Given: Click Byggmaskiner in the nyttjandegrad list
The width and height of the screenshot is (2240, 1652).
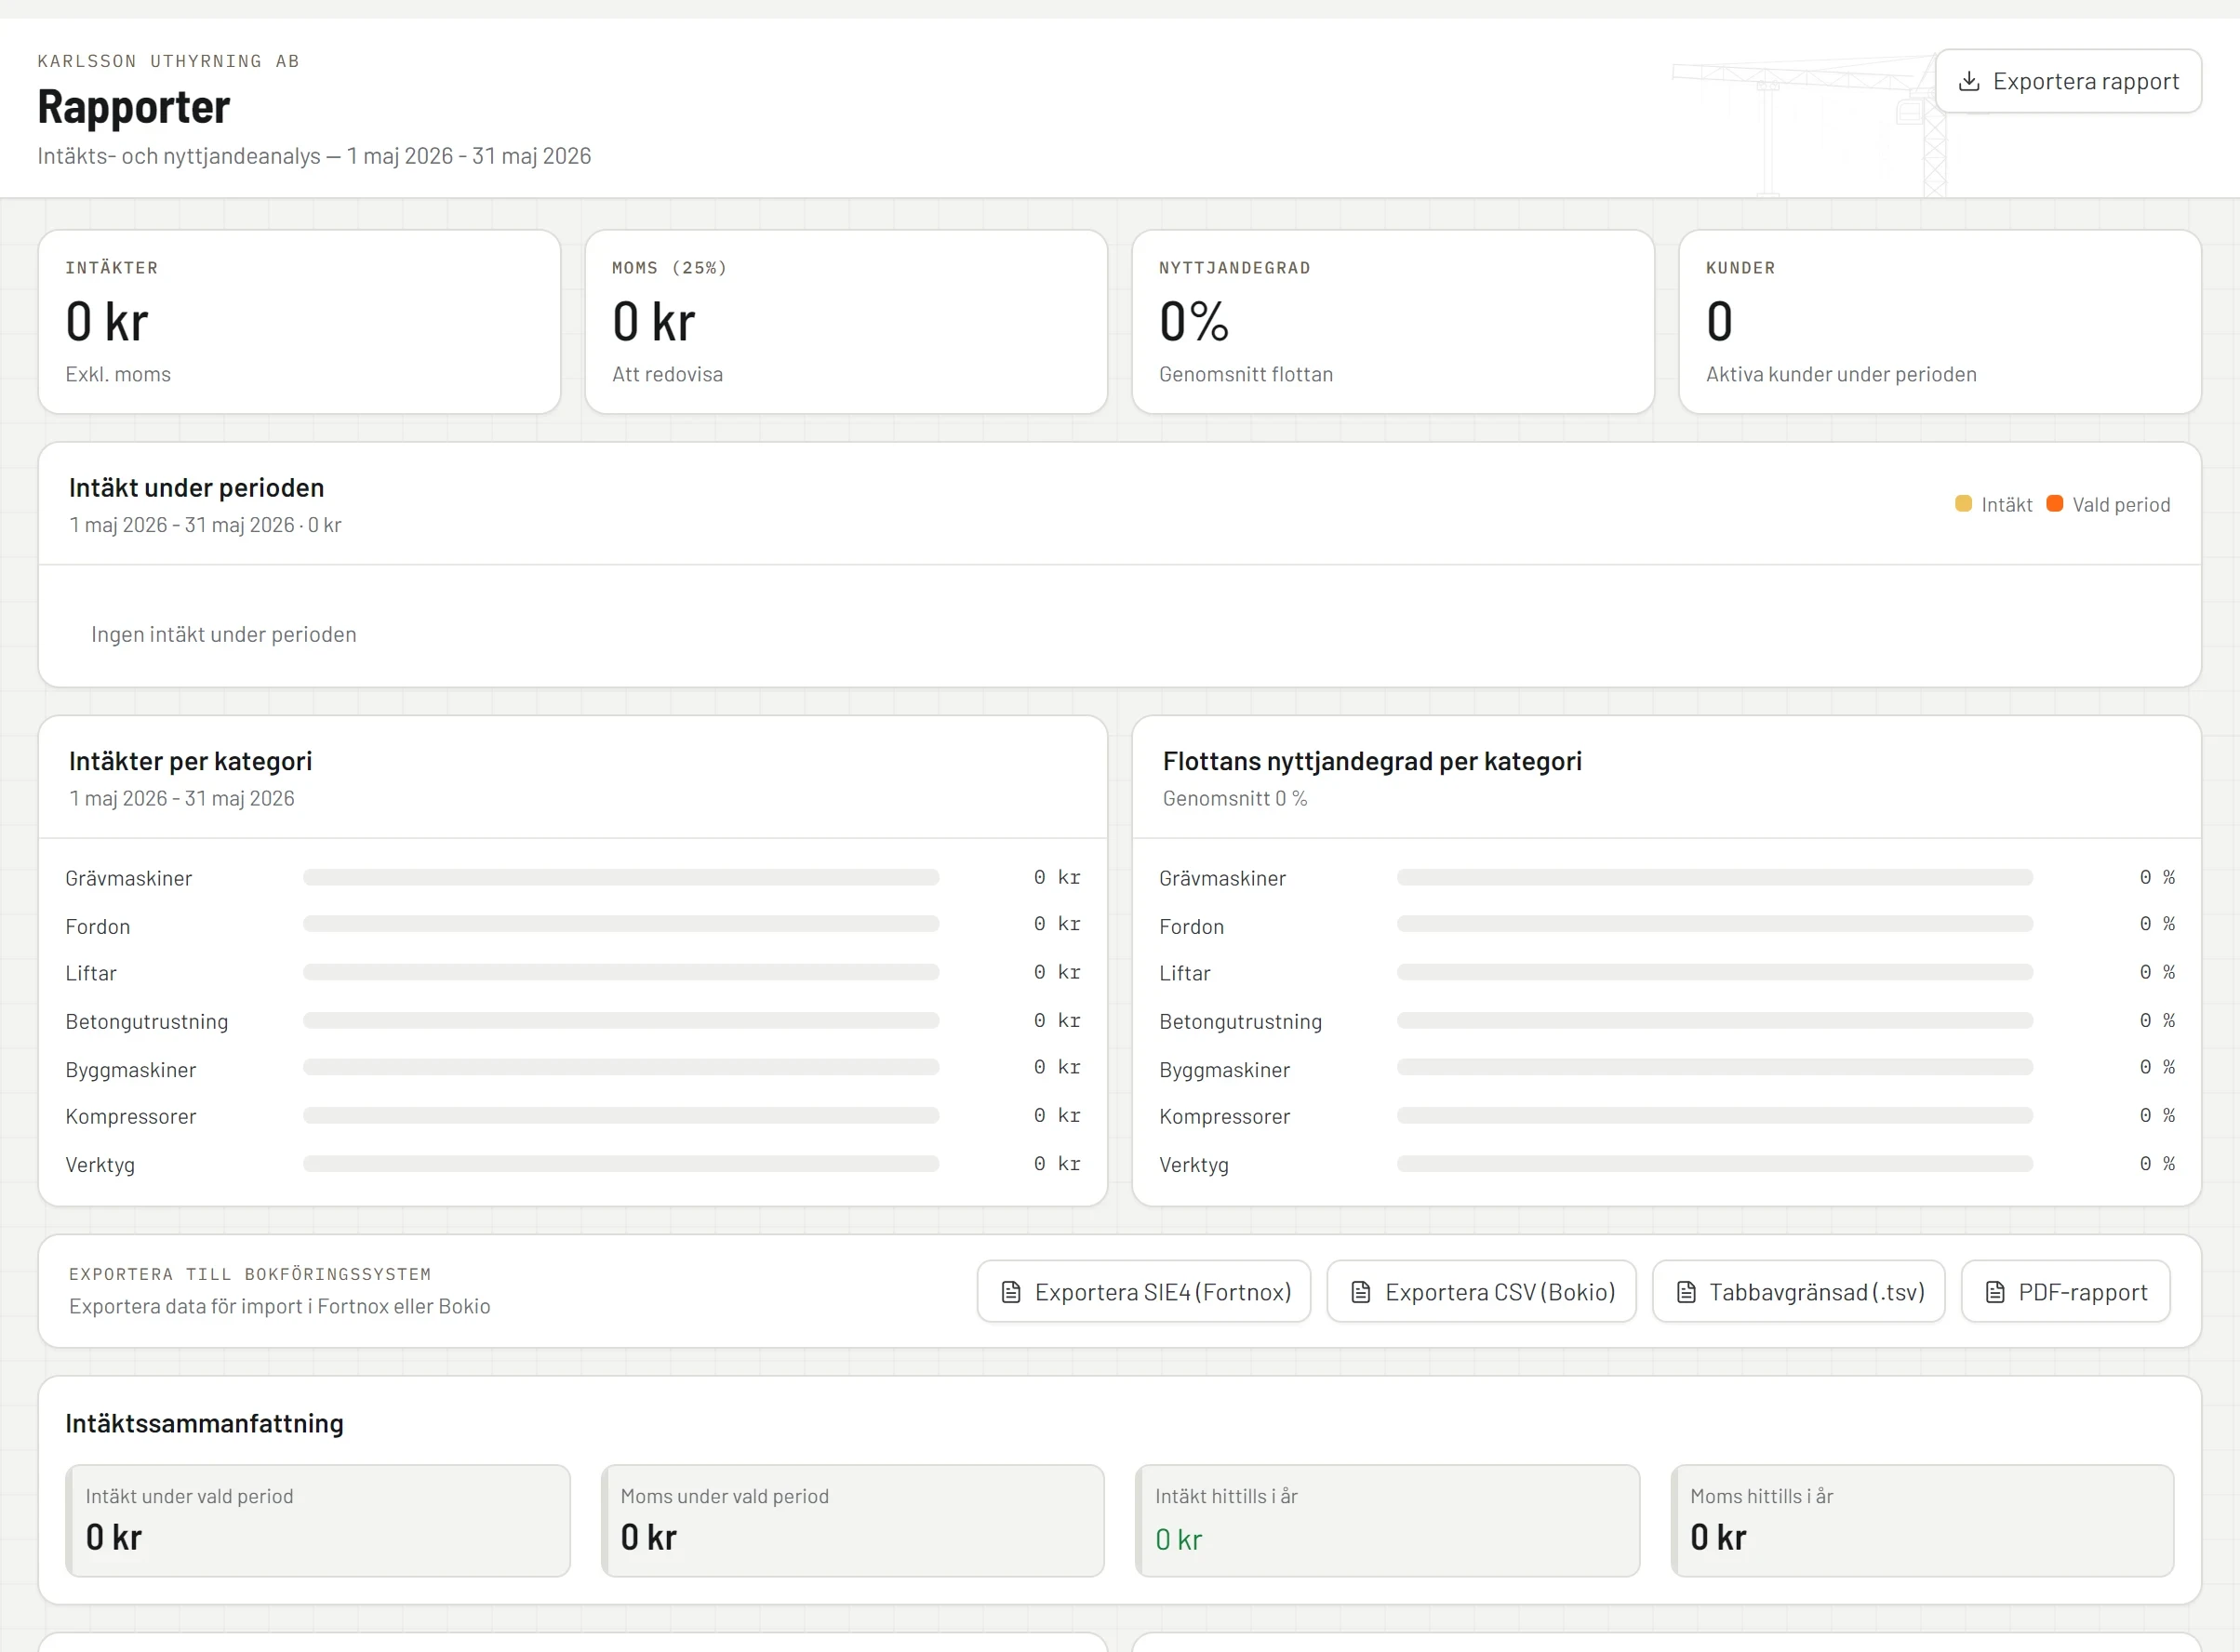Looking at the screenshot, I should point(1224,1070).
